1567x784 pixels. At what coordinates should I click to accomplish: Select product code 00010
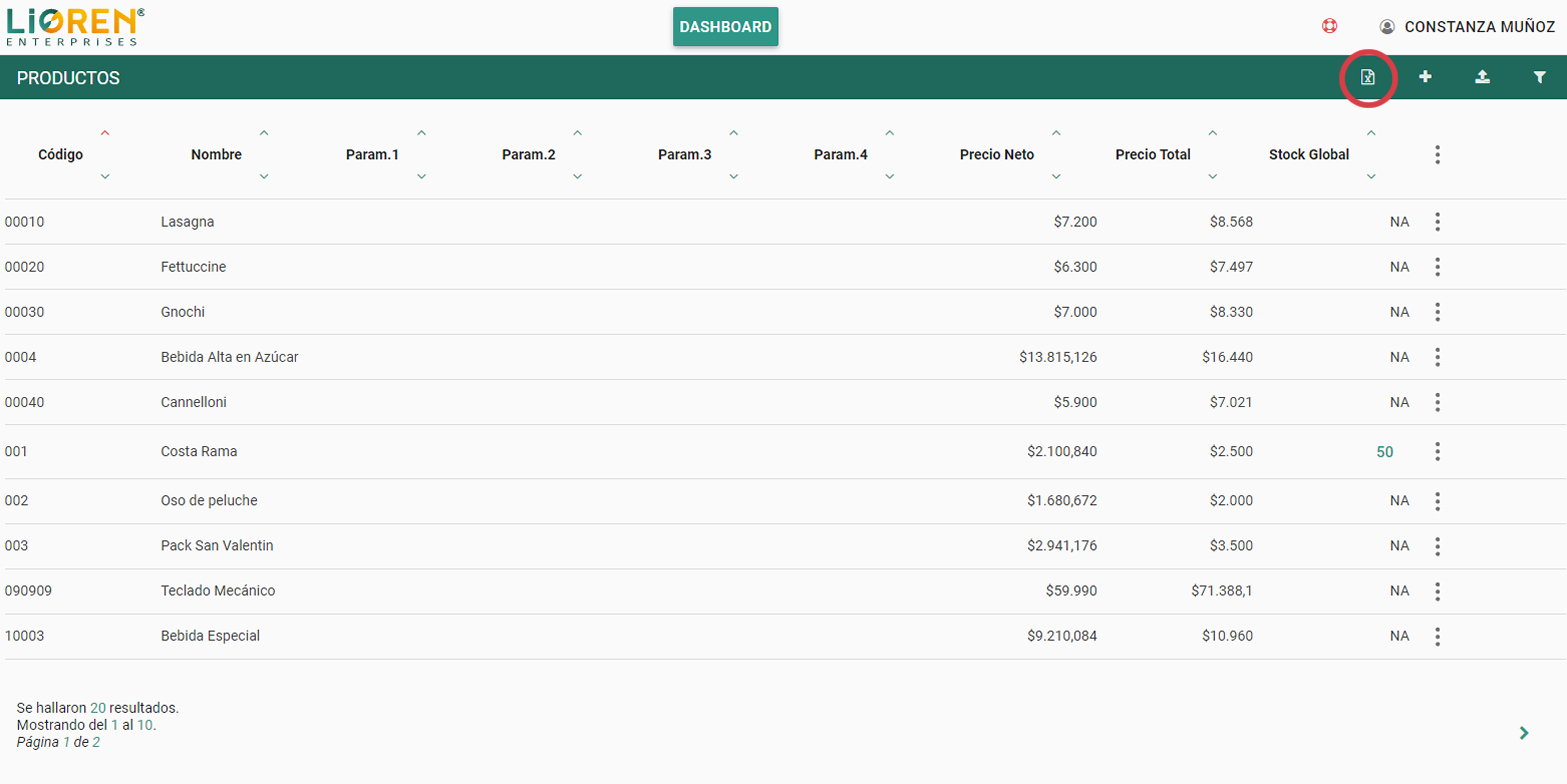coord(24,222)
